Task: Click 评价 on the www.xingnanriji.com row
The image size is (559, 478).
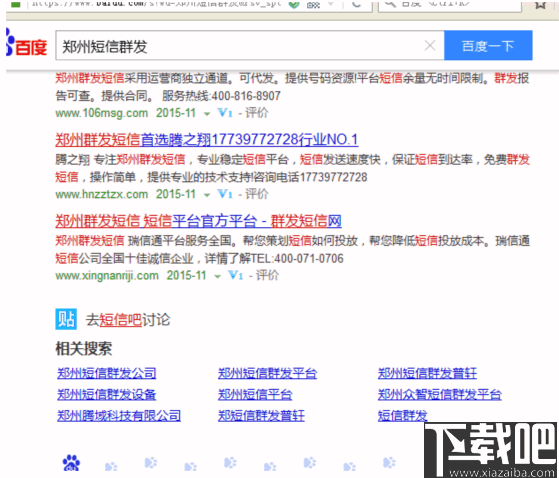Action: coord(267,276)
